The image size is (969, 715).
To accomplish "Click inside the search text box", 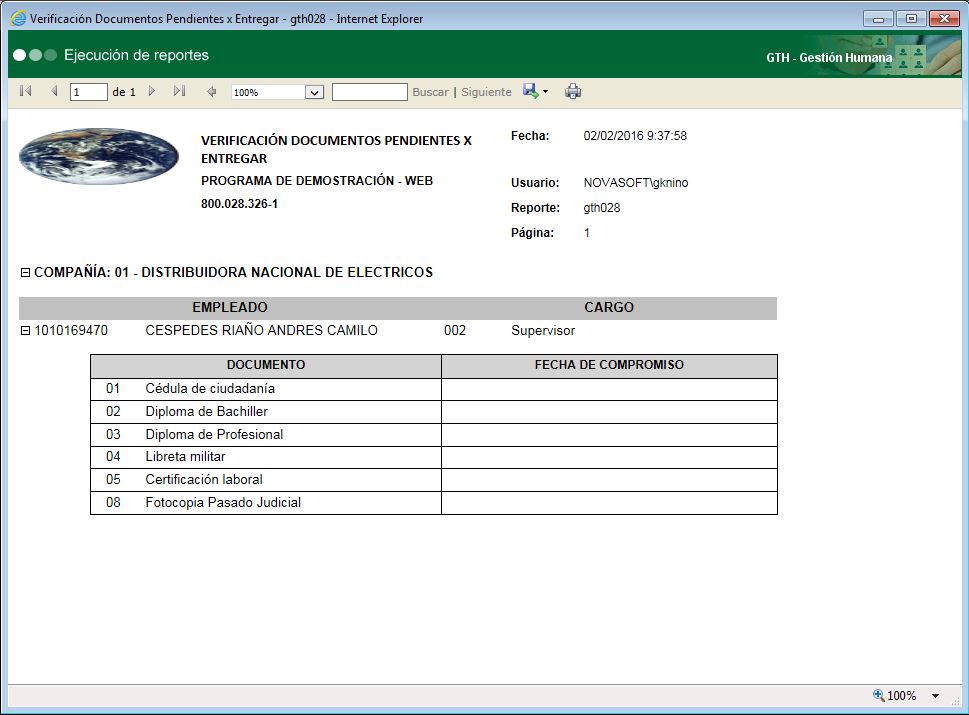I will coord(370,91).
